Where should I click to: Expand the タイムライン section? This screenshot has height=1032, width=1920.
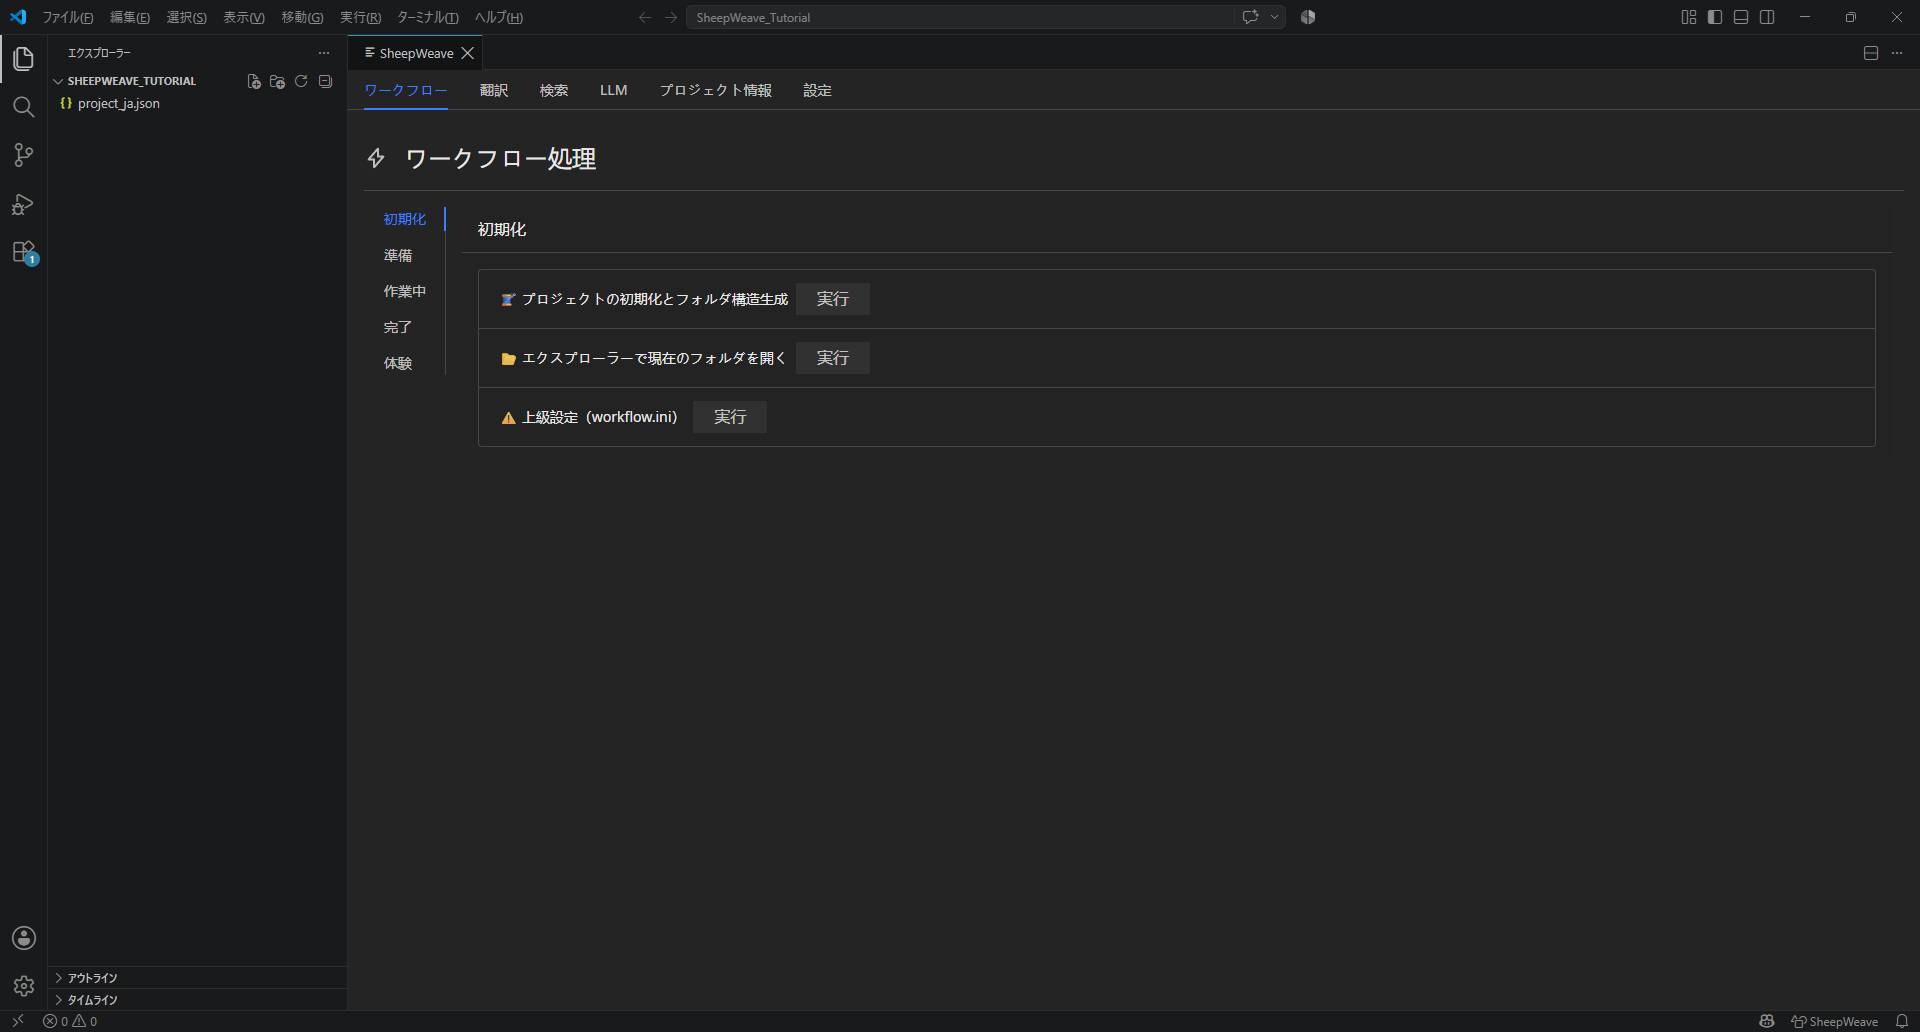tap(198, 1000)
